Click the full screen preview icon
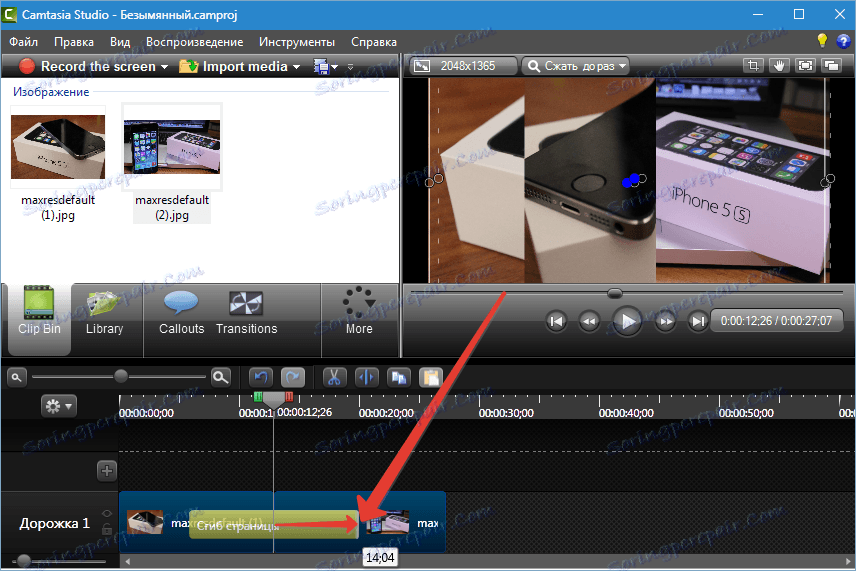 click(805, 66)
